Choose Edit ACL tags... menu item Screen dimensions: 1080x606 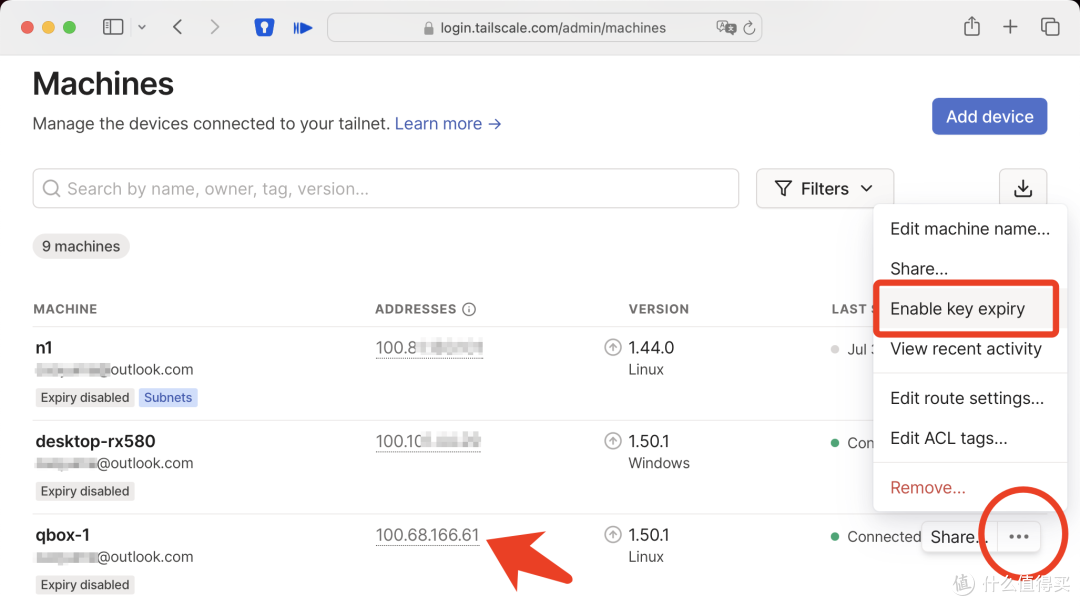coord(970,438)
